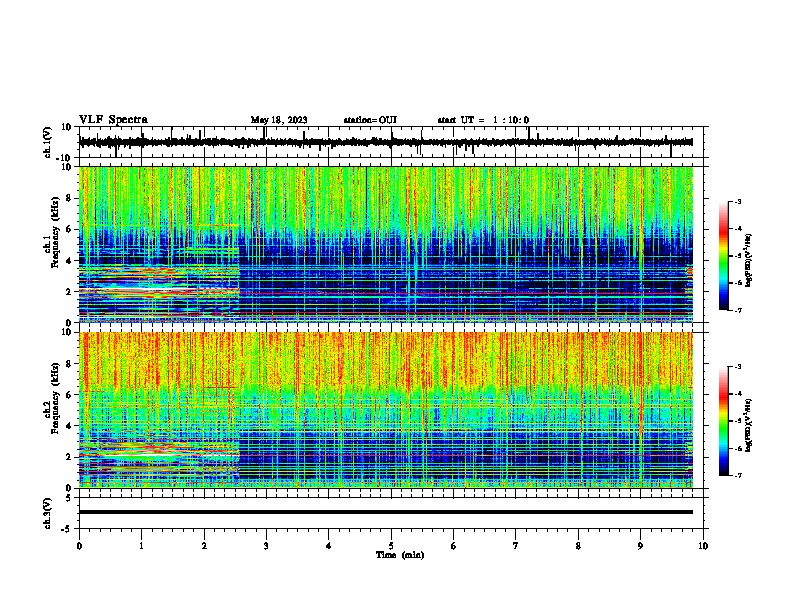Click the ch.3(V) flat black trace
Image resolution: width=792 pixels, height=612 pixels.
(x=386, y=512)
